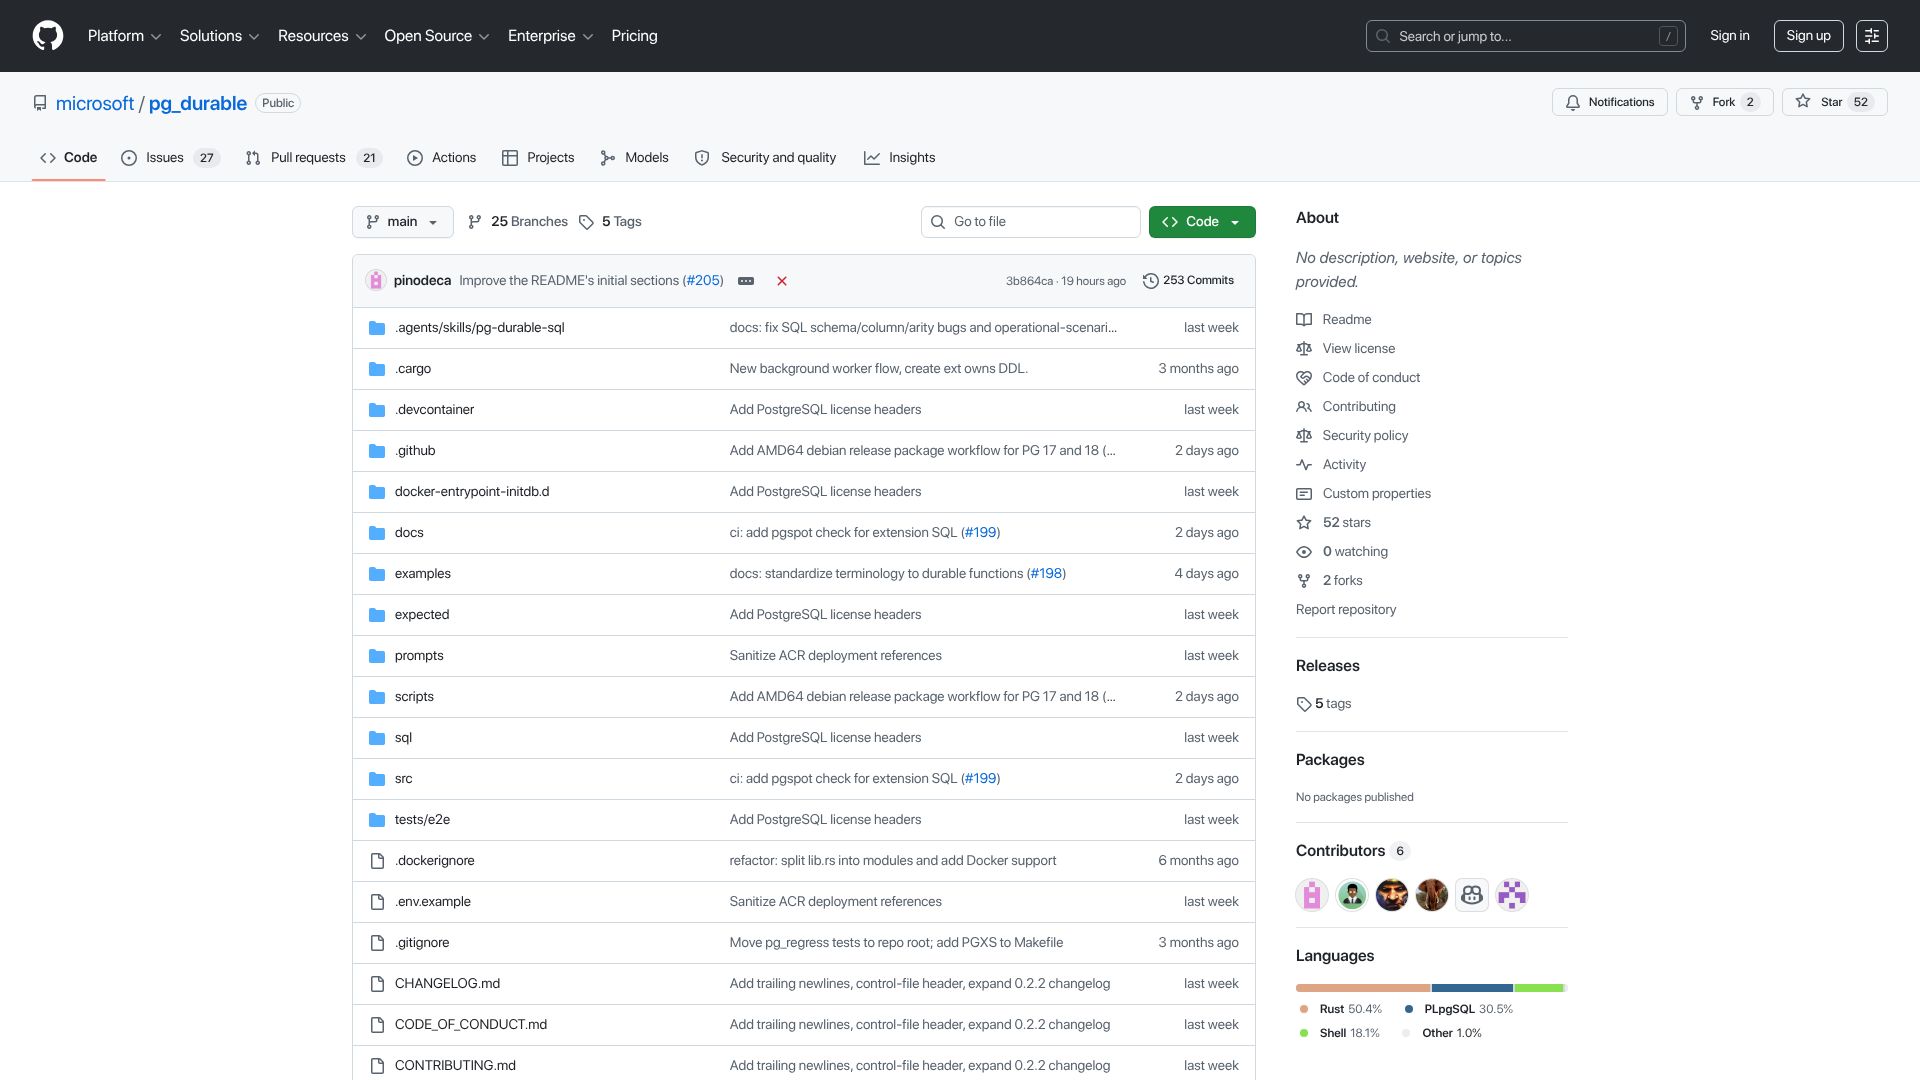Open 25 Branches link

[x=518, y=222]
